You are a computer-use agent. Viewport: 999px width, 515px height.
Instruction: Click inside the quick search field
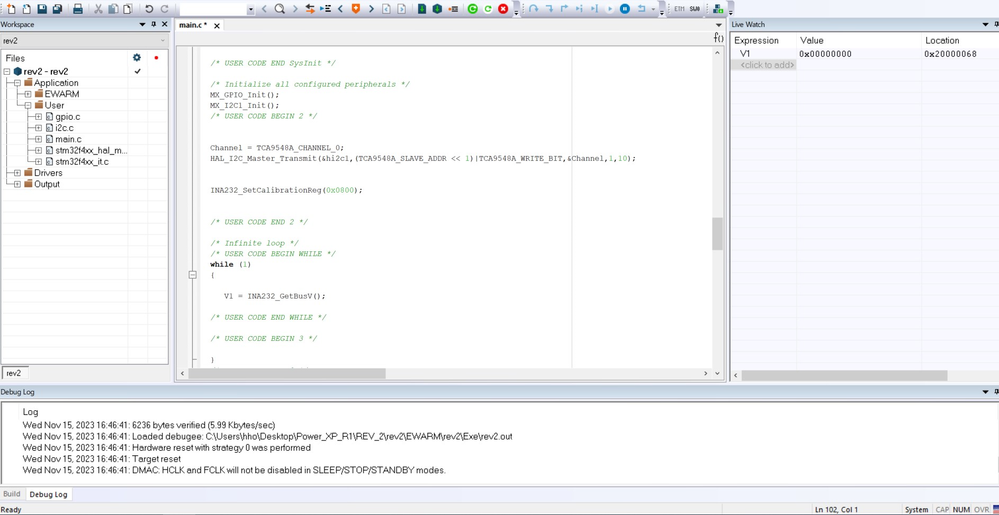coord(213,10)
